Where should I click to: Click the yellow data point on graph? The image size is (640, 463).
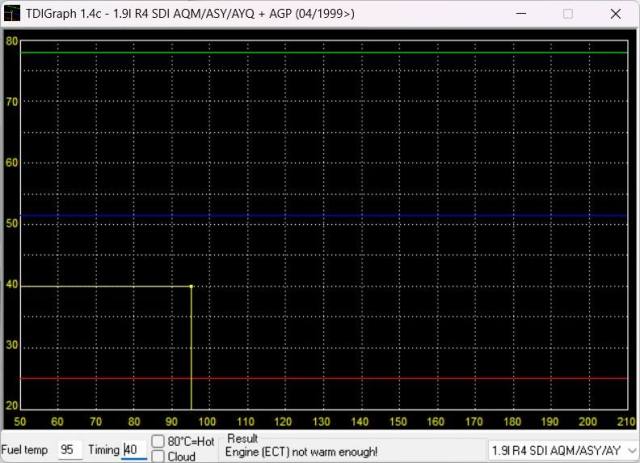(x=191, y=286)
